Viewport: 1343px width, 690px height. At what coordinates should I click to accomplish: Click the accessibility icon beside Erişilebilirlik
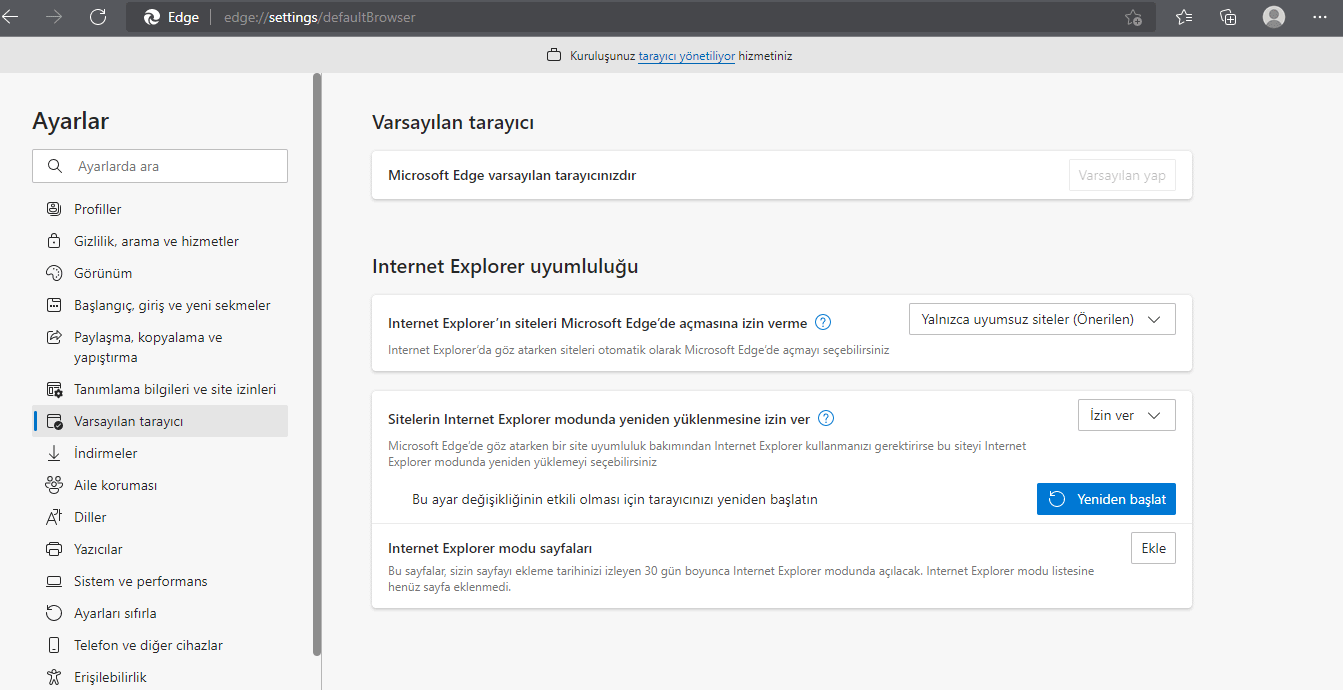point(54,677)
